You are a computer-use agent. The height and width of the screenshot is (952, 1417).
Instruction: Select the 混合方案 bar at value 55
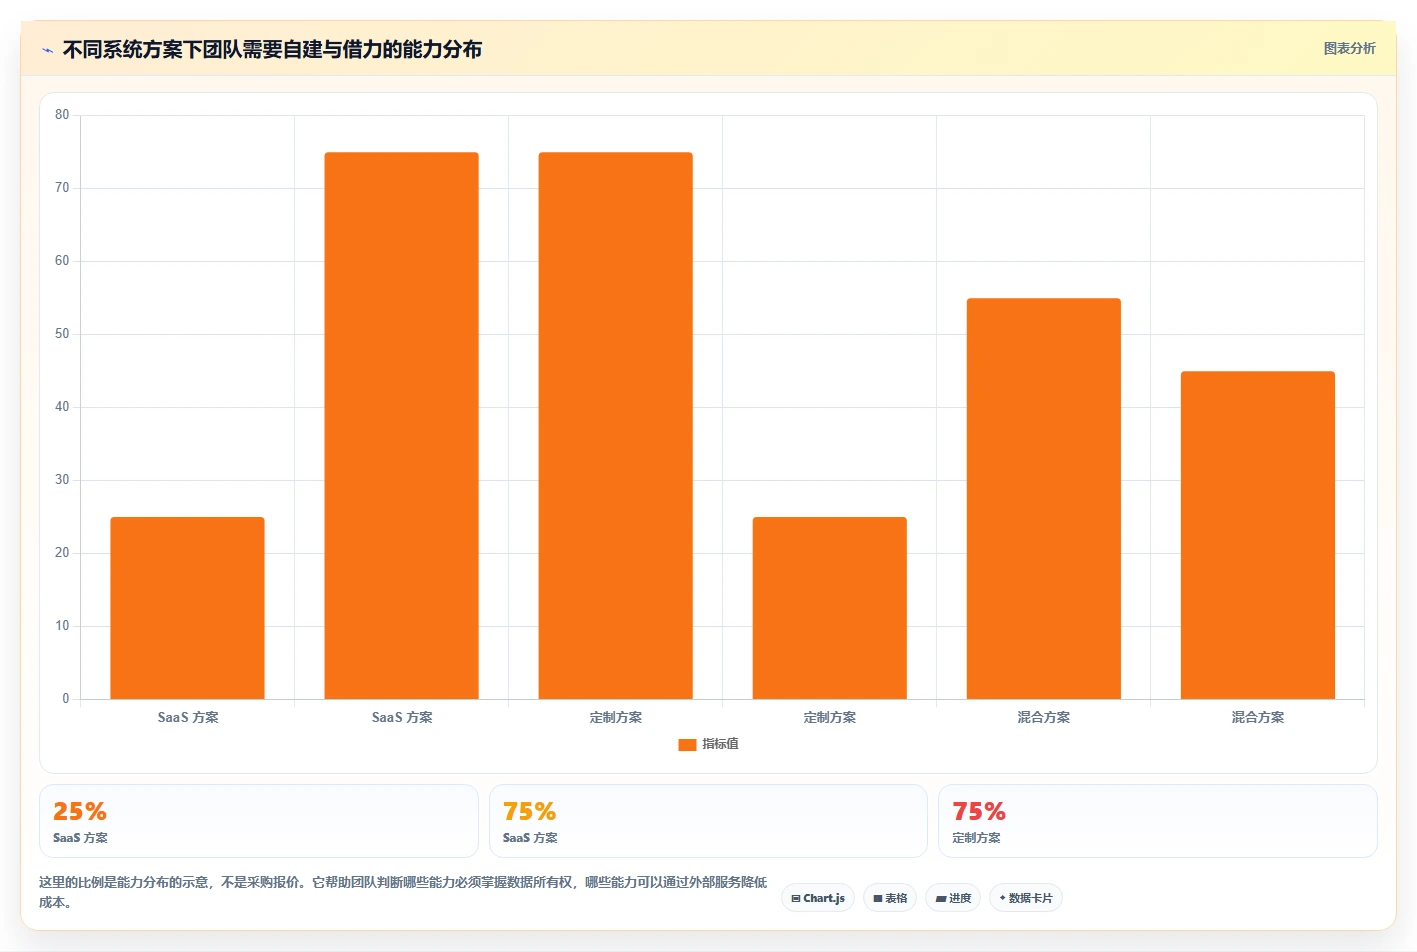click(1043, 498)
